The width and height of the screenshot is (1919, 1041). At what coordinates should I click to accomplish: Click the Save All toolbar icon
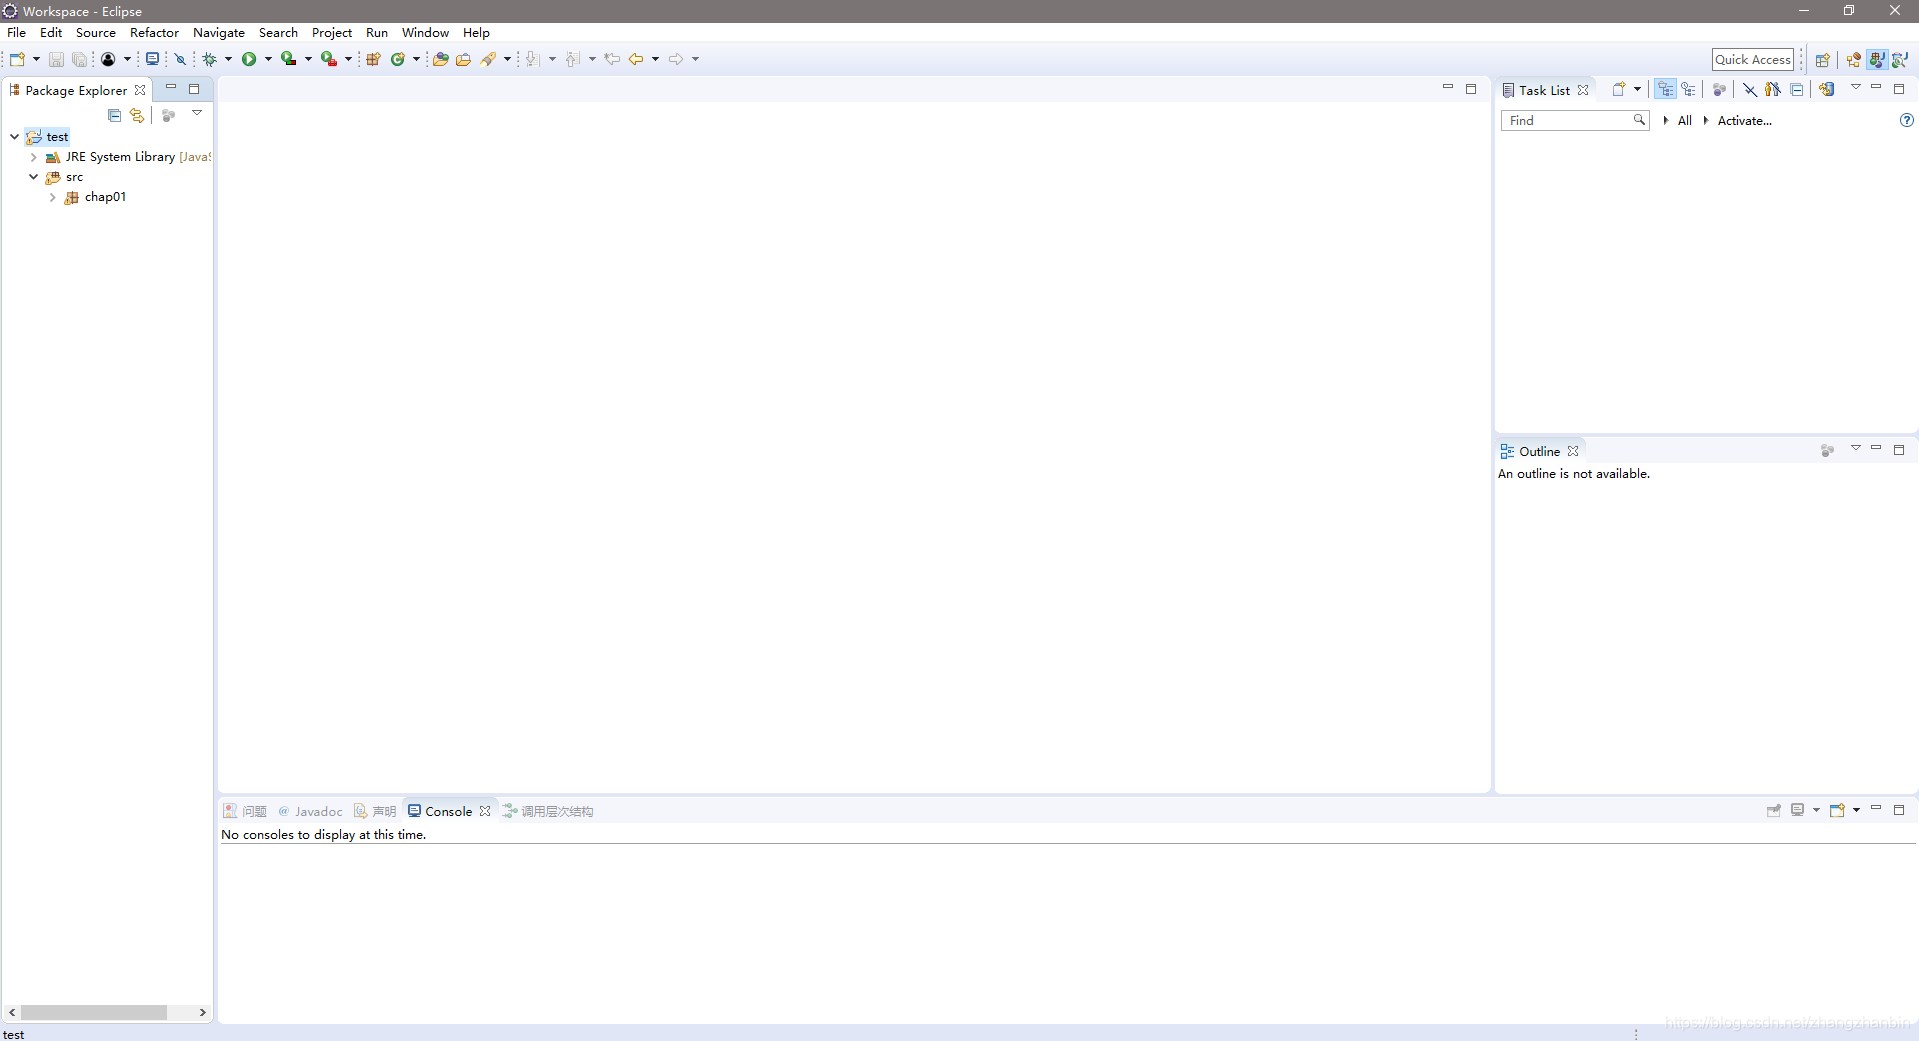79,59
